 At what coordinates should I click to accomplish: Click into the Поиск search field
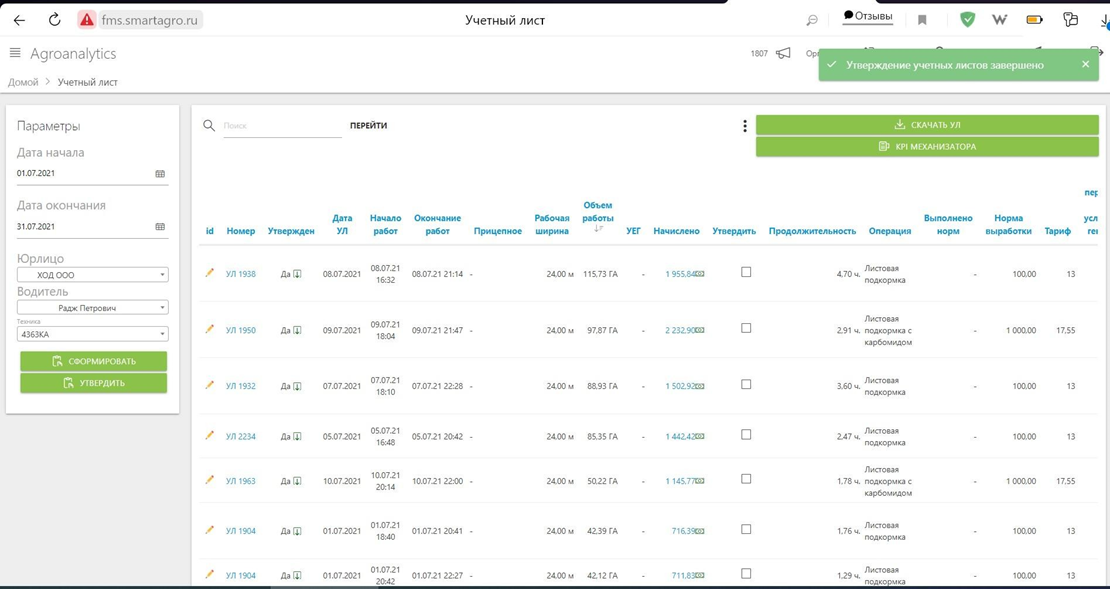[281, 126]
